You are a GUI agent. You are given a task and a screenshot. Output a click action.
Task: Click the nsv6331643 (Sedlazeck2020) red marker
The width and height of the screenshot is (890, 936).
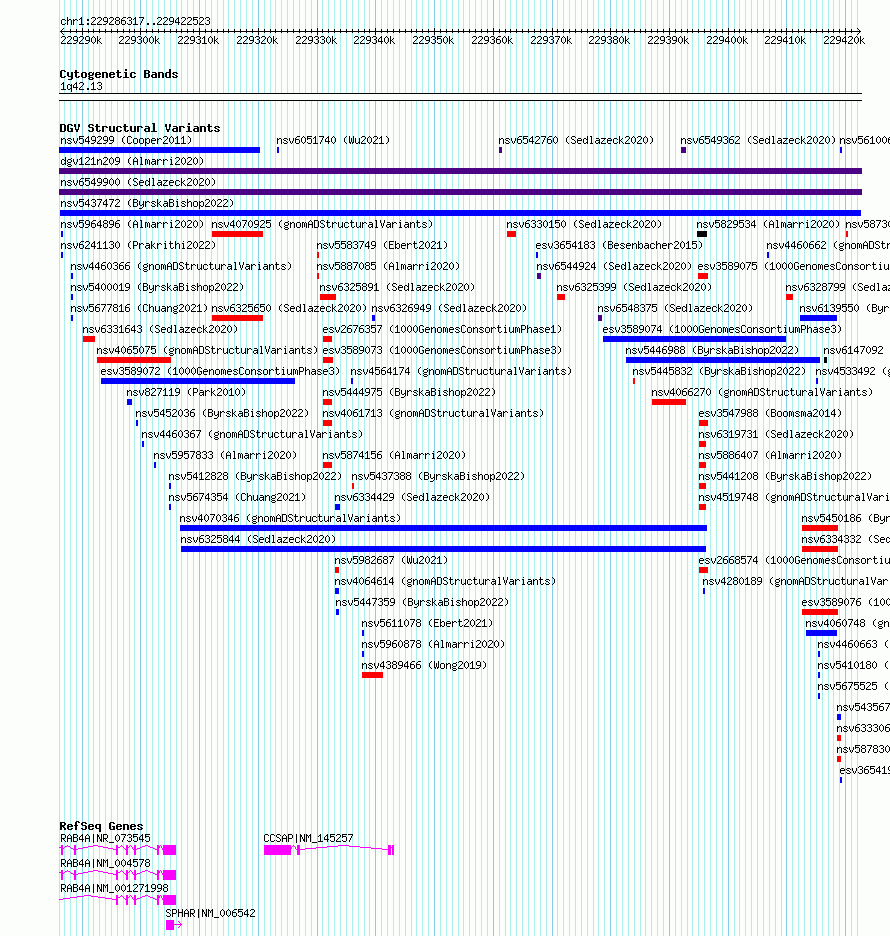tap(89, 339)
